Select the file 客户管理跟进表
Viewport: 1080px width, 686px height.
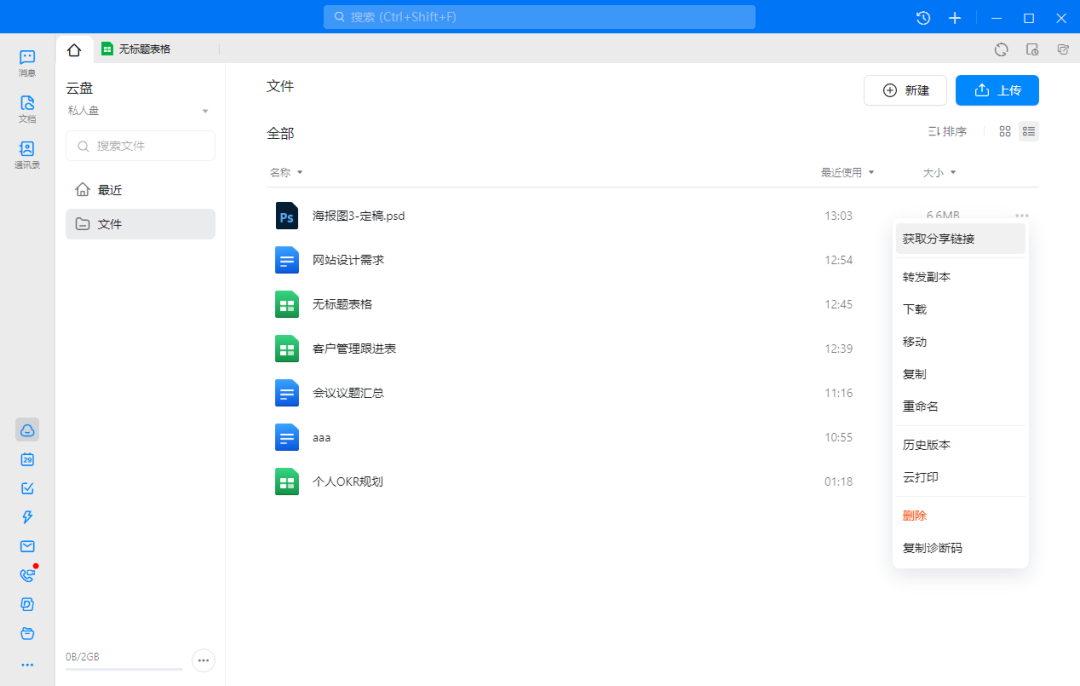(354, 349)
